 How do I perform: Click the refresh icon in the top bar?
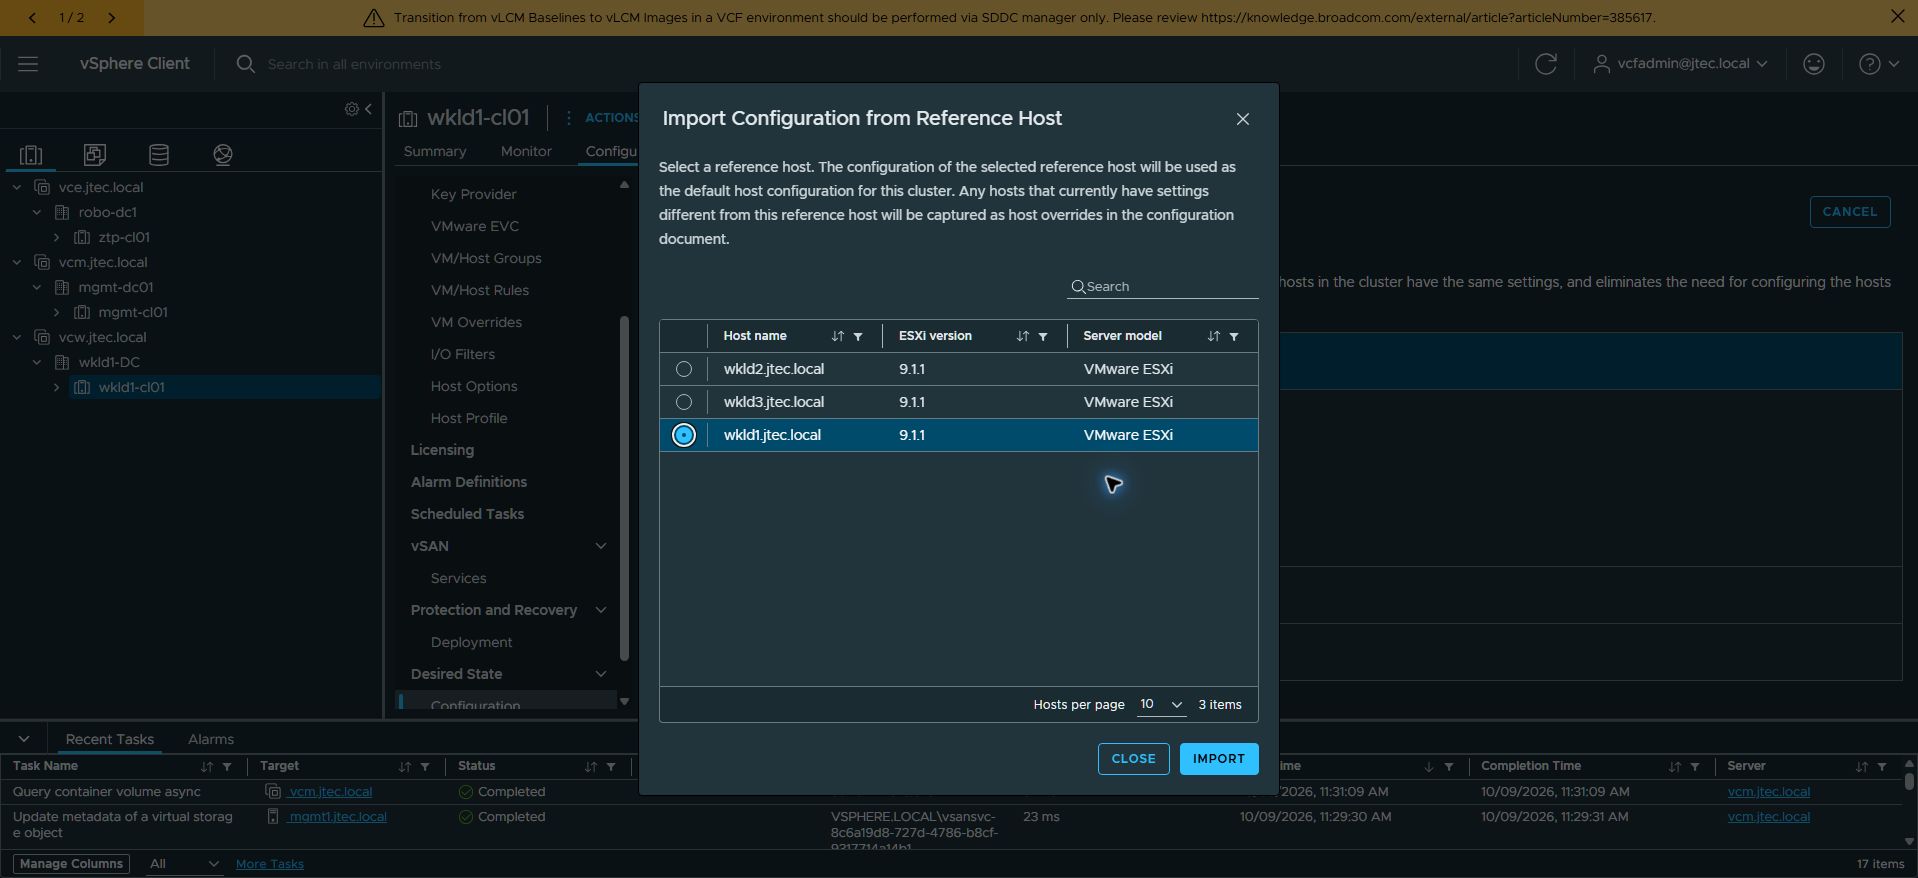point(1545,64)
